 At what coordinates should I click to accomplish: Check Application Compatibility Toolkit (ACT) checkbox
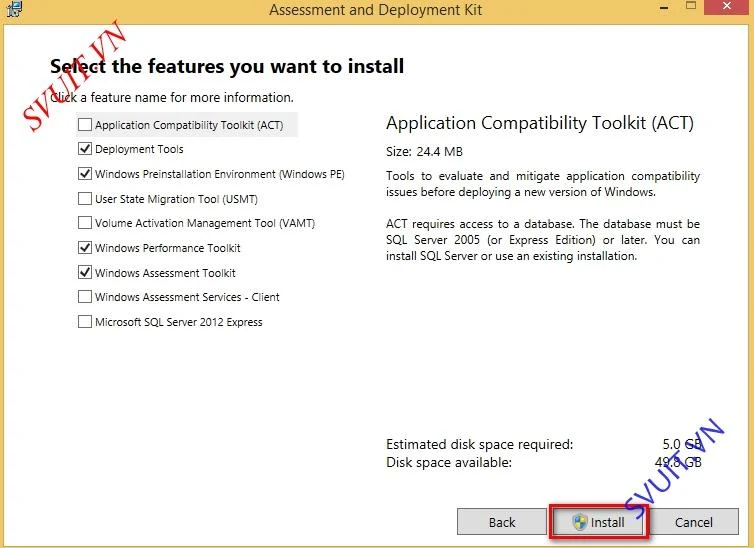pos(85,125)
